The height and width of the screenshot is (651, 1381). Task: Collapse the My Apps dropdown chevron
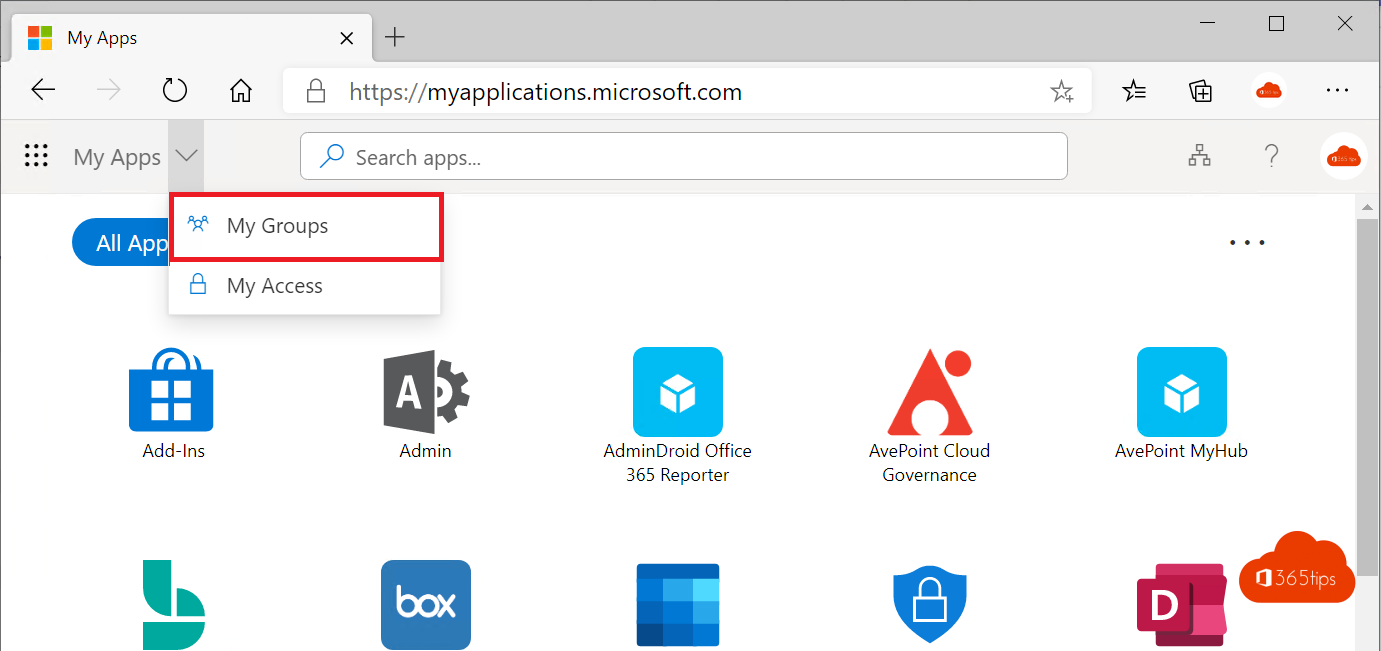186,156
